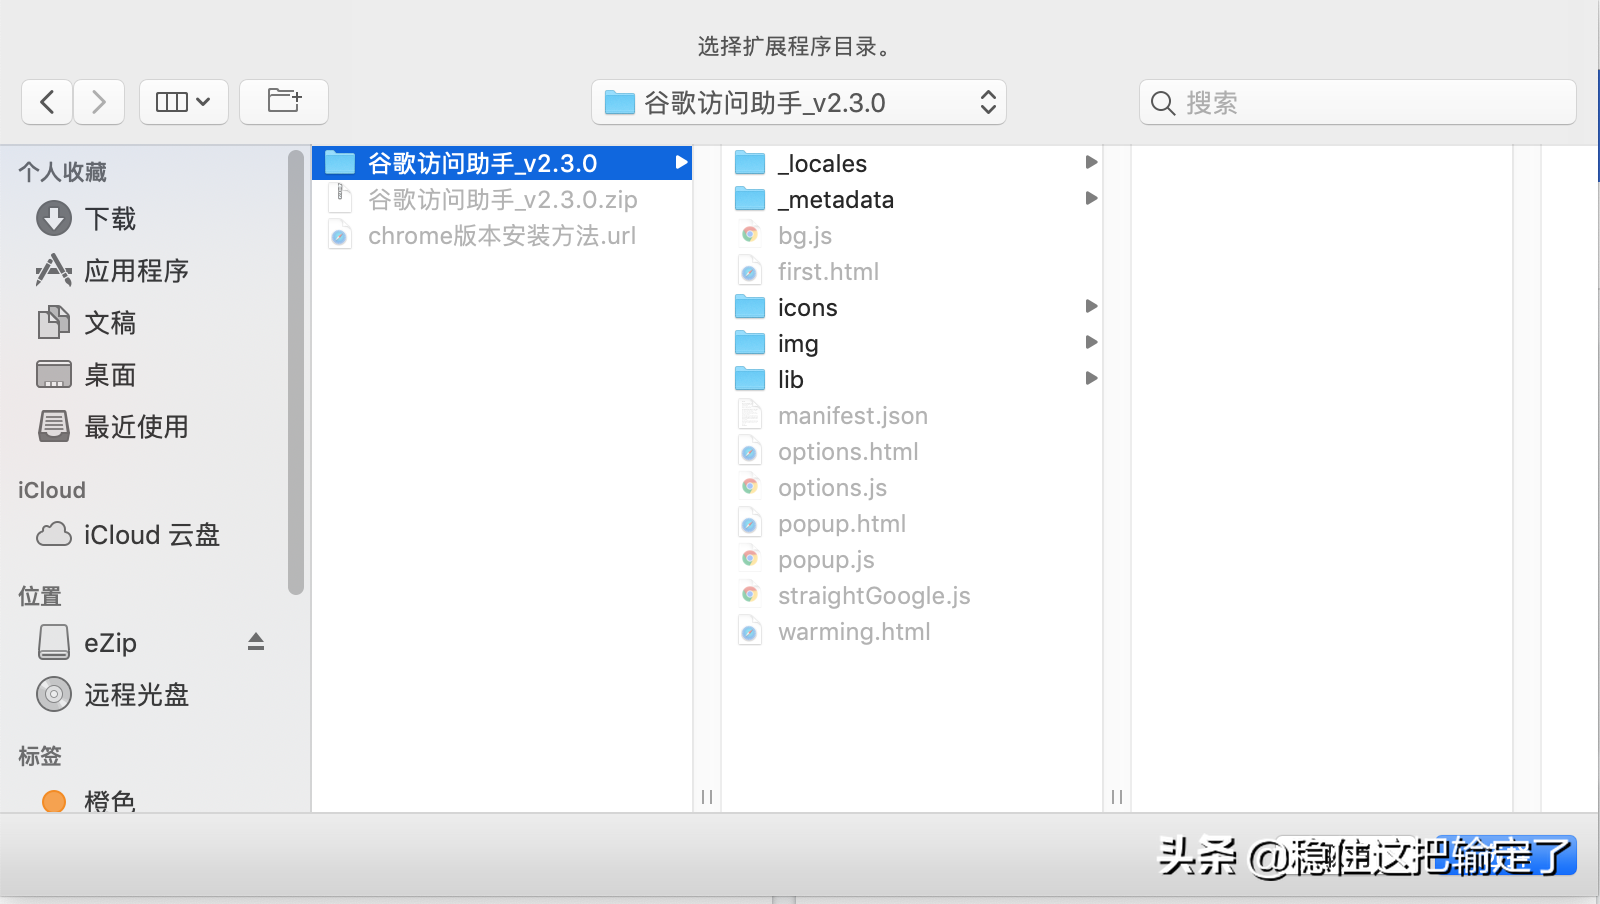Click the 文稿 documents icon

(54, 322)
